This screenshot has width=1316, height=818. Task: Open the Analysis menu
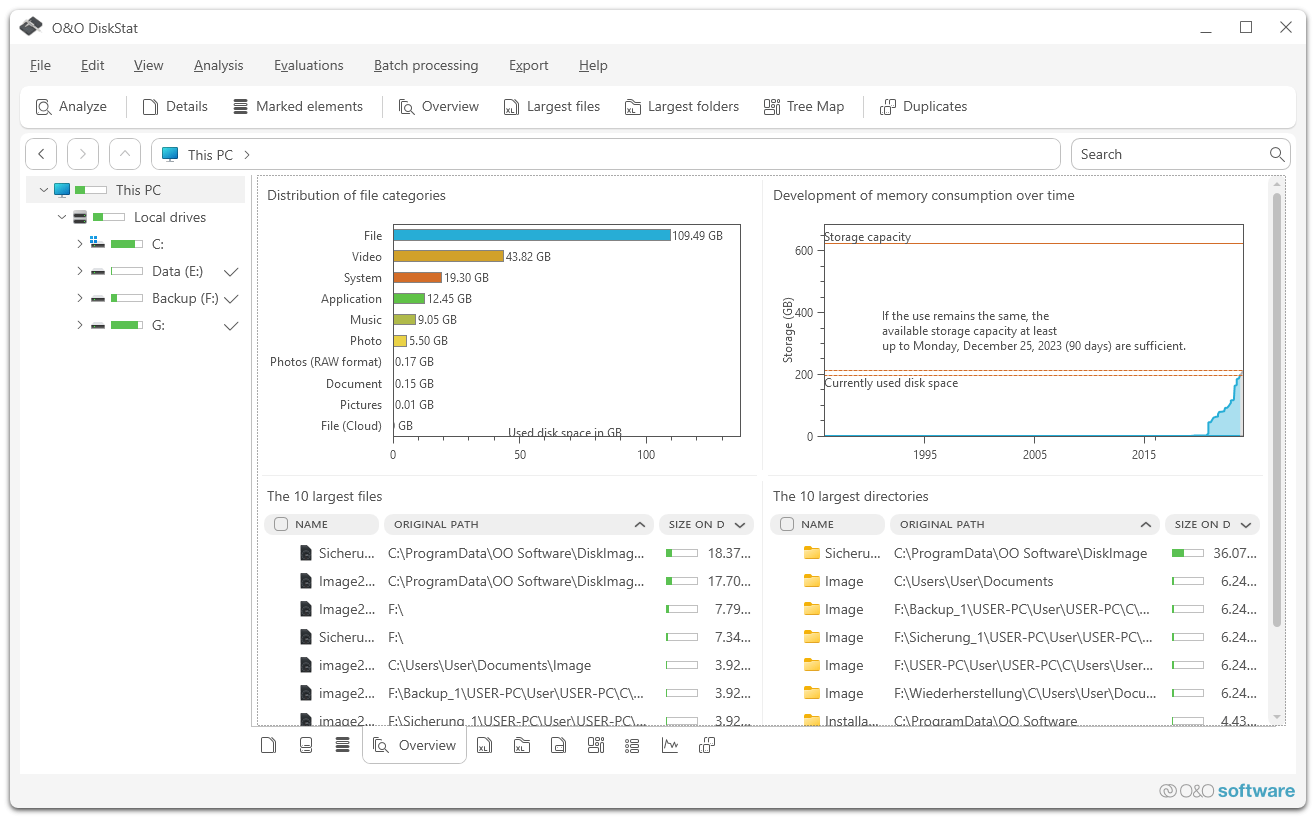[x=218, y=65]
